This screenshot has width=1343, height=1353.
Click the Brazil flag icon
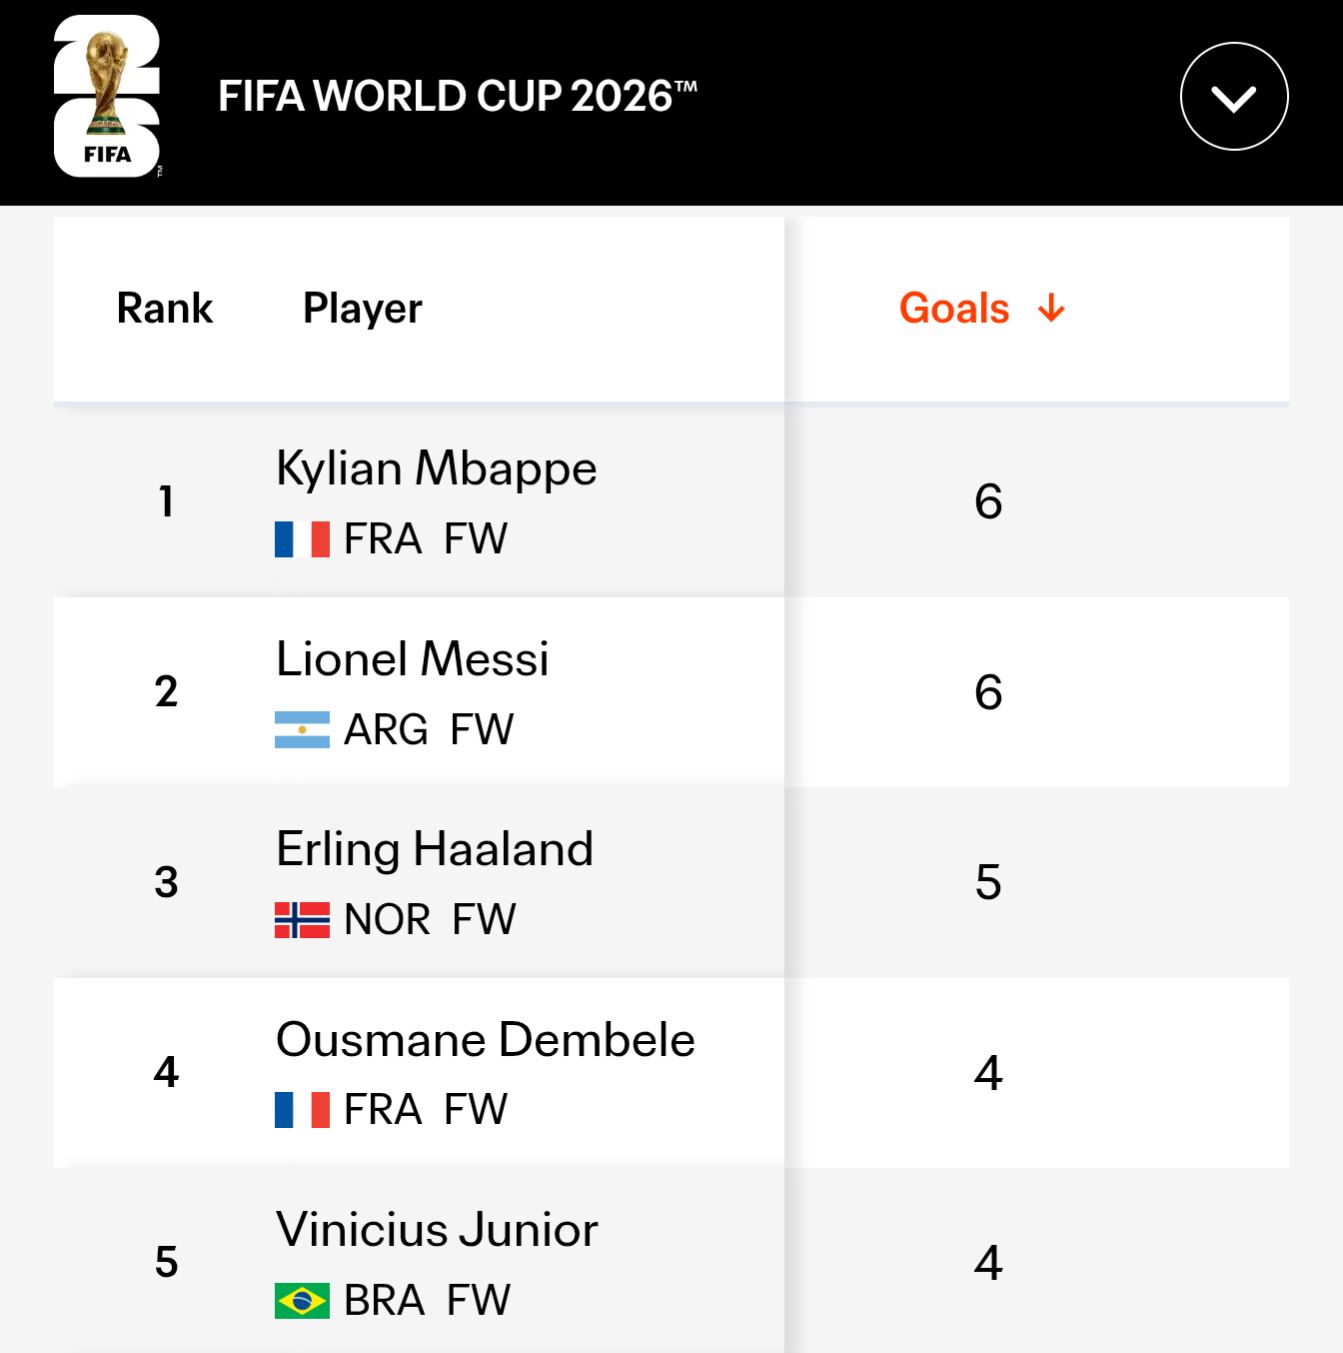pyautogui.click(x=302, y=1301)
